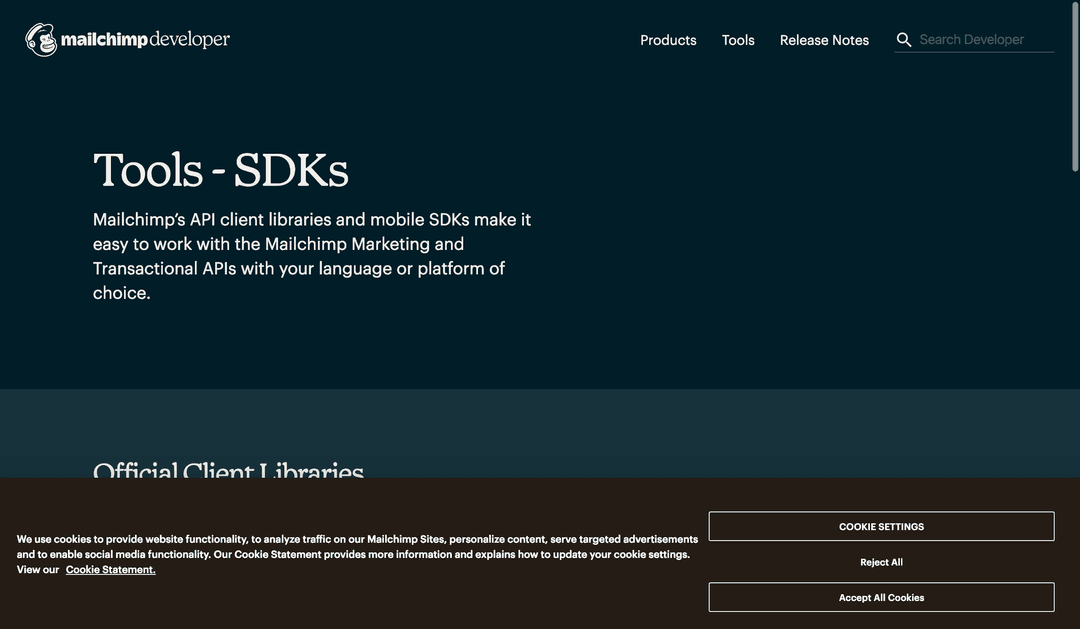The image size is (1080, 629).
Task: Select Products in the top navigation
Action: 668,40
